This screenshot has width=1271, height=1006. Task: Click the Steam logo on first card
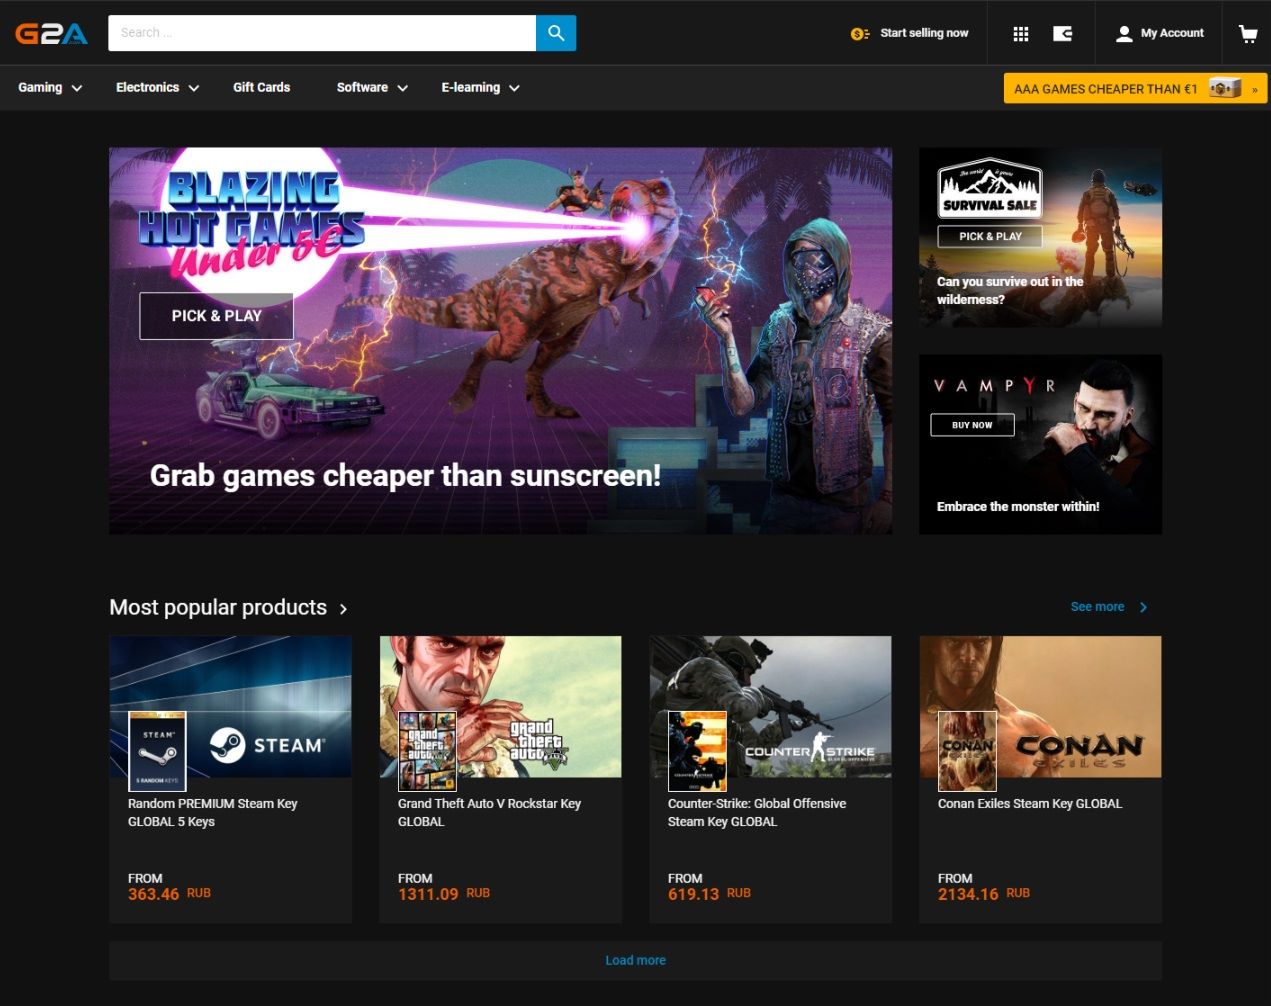(x=267, y=745)
